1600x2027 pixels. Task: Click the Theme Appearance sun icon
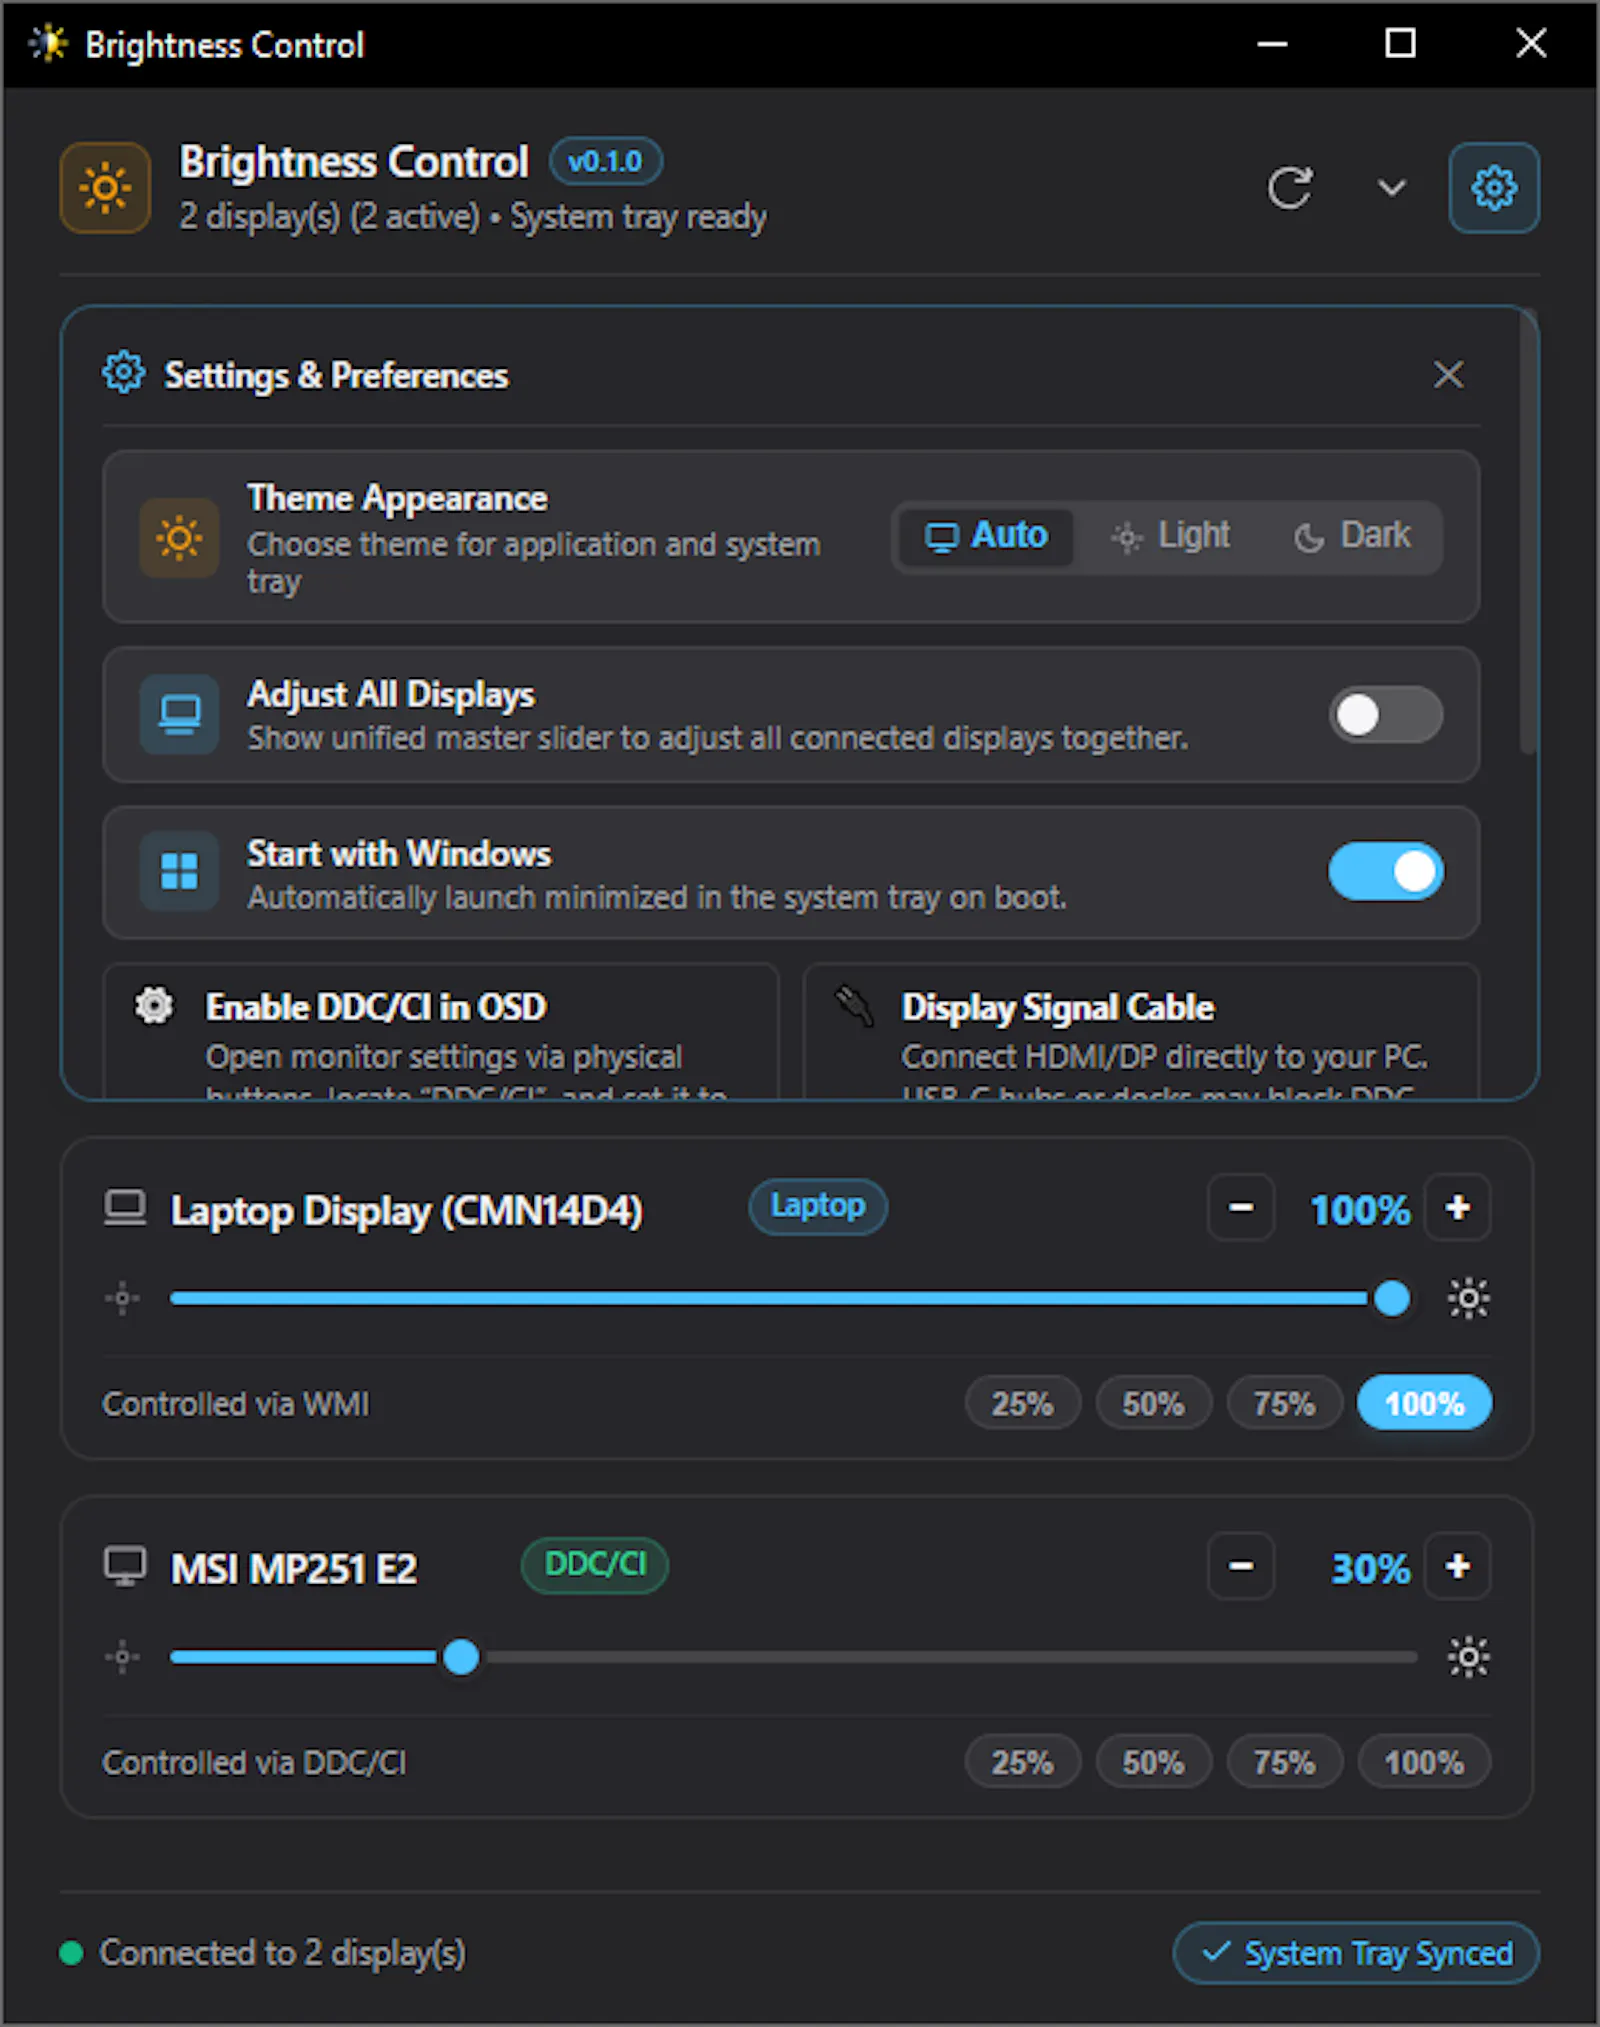[179, 538]
